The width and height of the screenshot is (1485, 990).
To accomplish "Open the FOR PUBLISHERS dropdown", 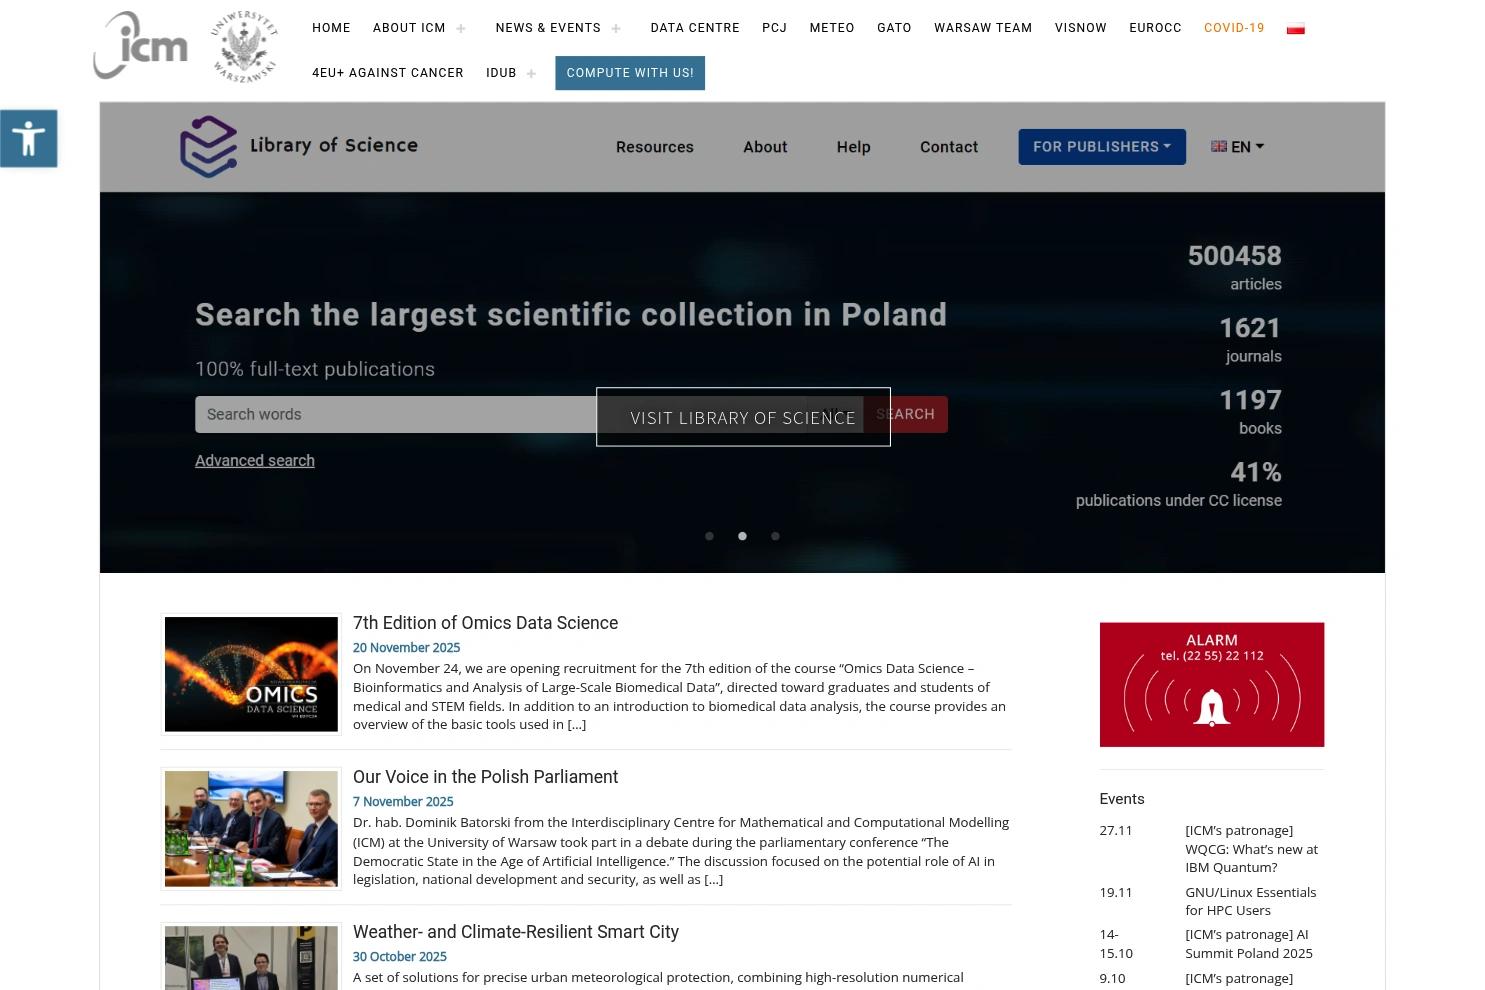I will (x=1101, y=146).
